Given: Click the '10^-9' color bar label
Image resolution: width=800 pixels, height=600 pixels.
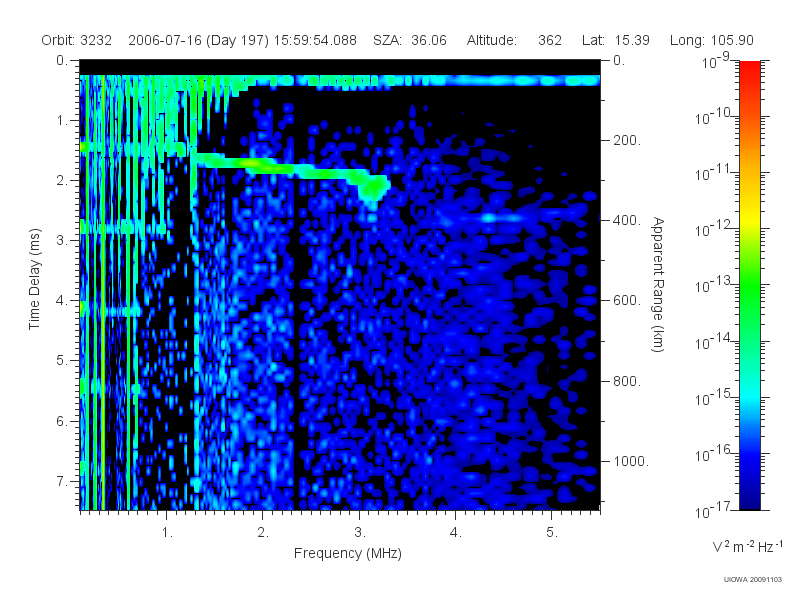Looking at the screenshot, I should tap(716, 61).
